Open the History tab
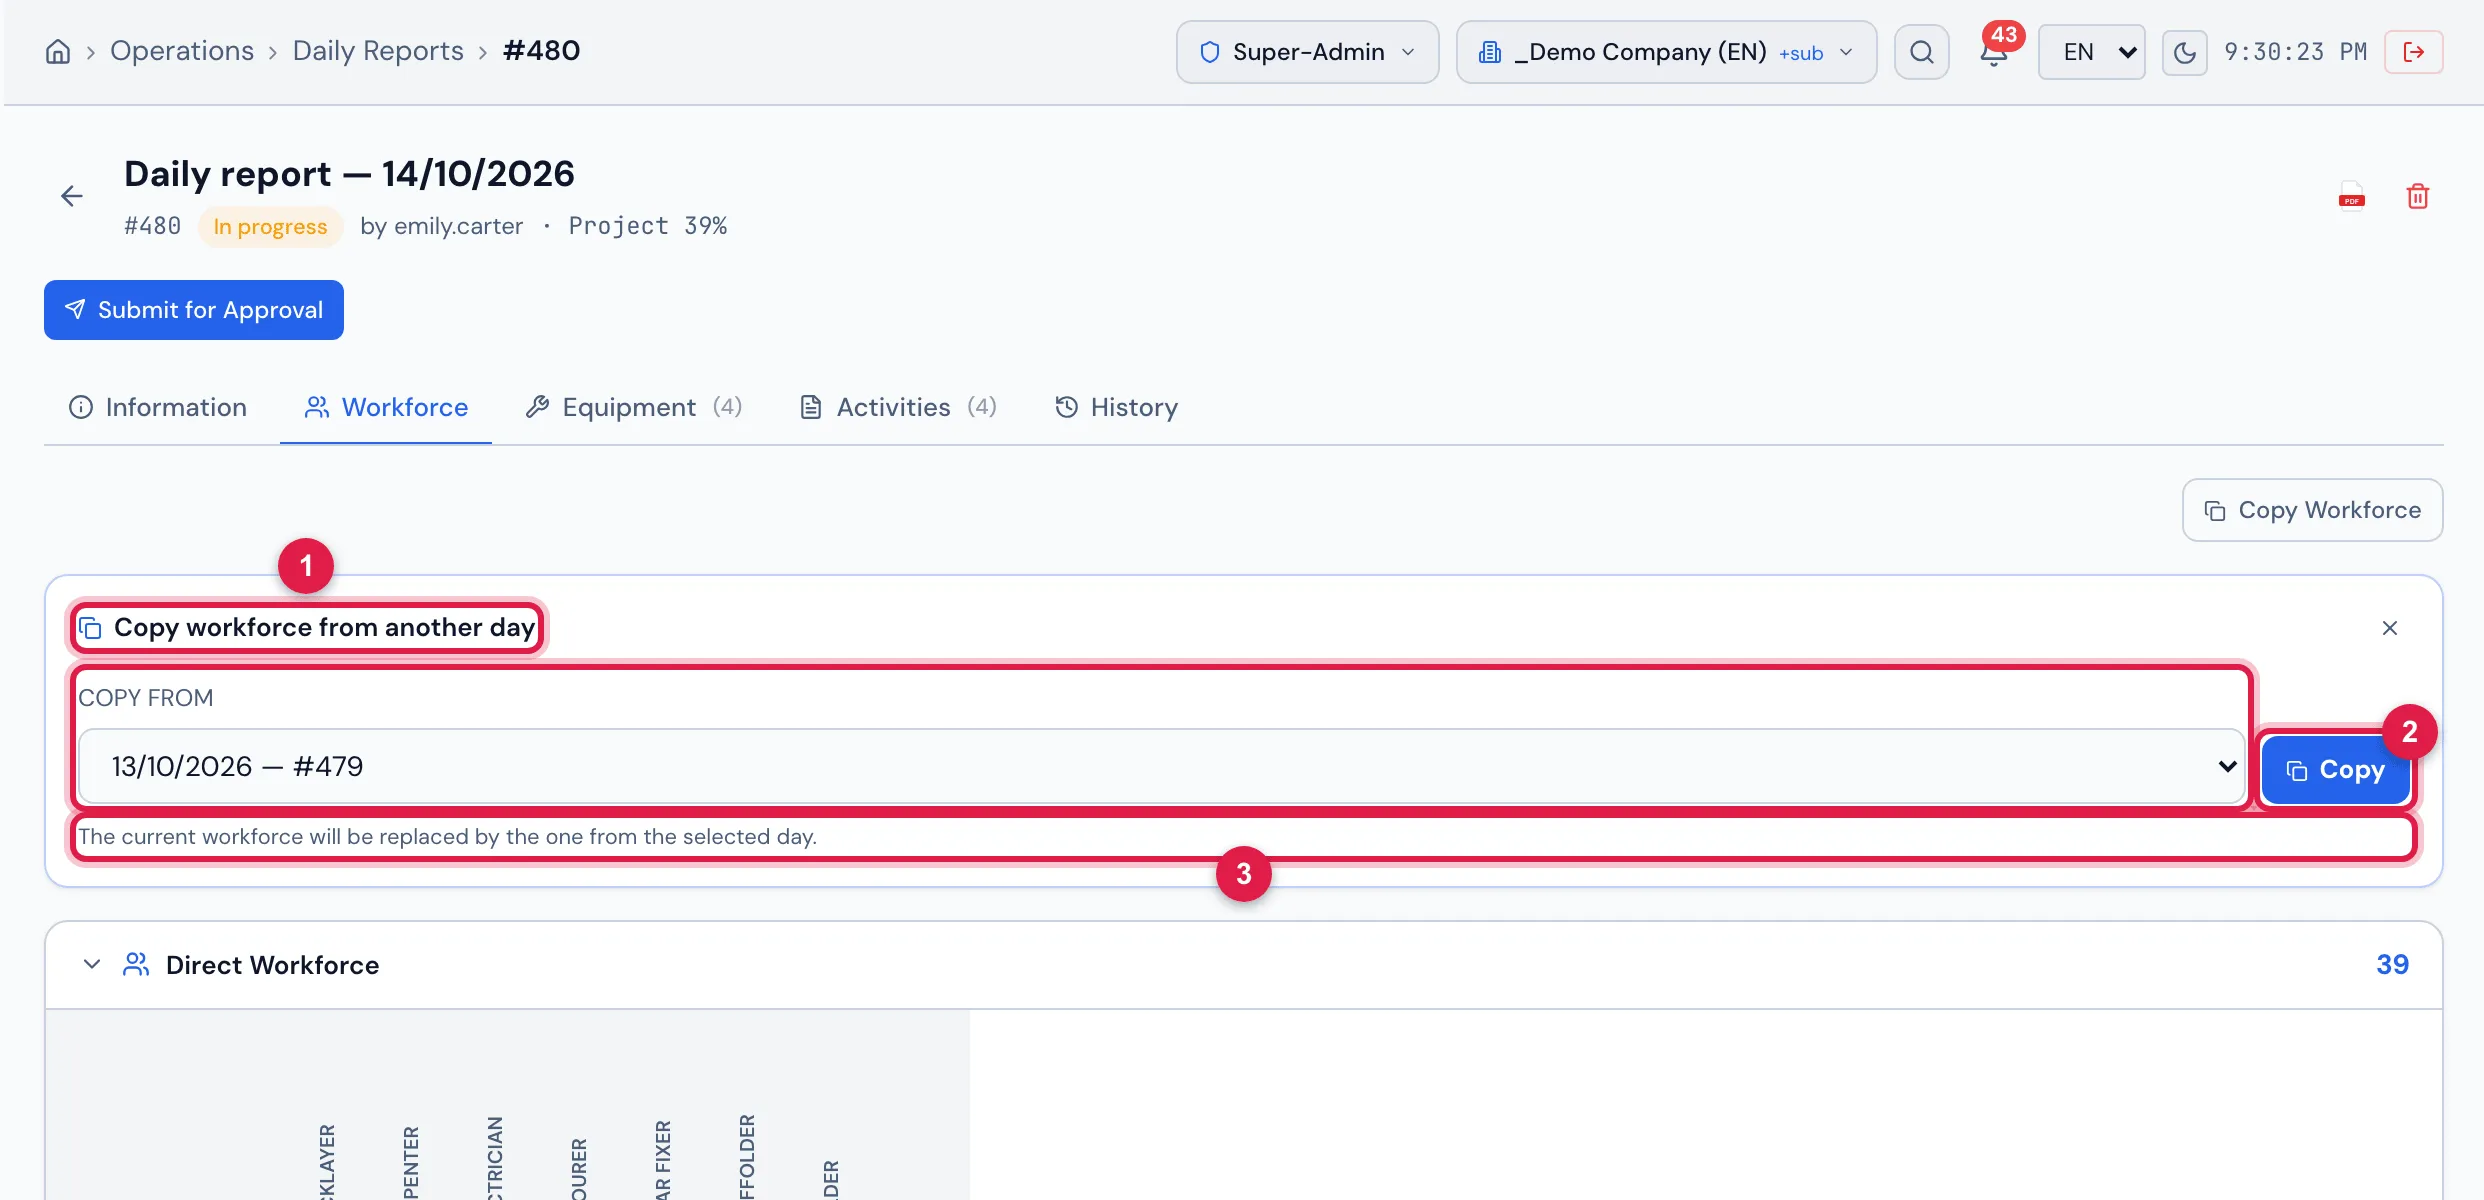Image resolution: width=2484 pixels, height=1200 pixels. 1116,407
